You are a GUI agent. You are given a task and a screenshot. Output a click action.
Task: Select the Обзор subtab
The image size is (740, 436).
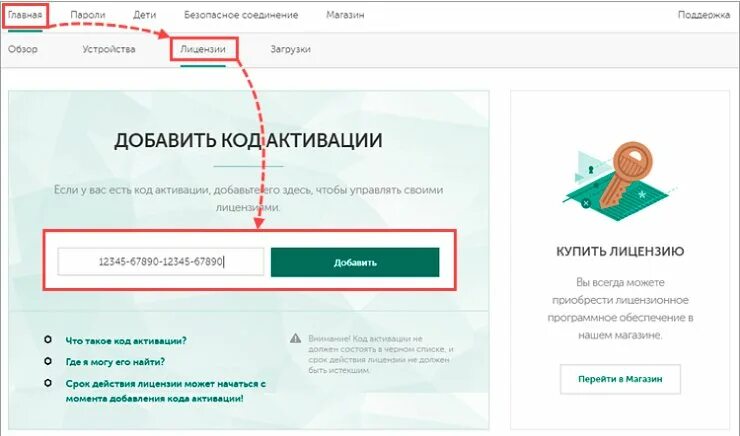click(23, 49)
